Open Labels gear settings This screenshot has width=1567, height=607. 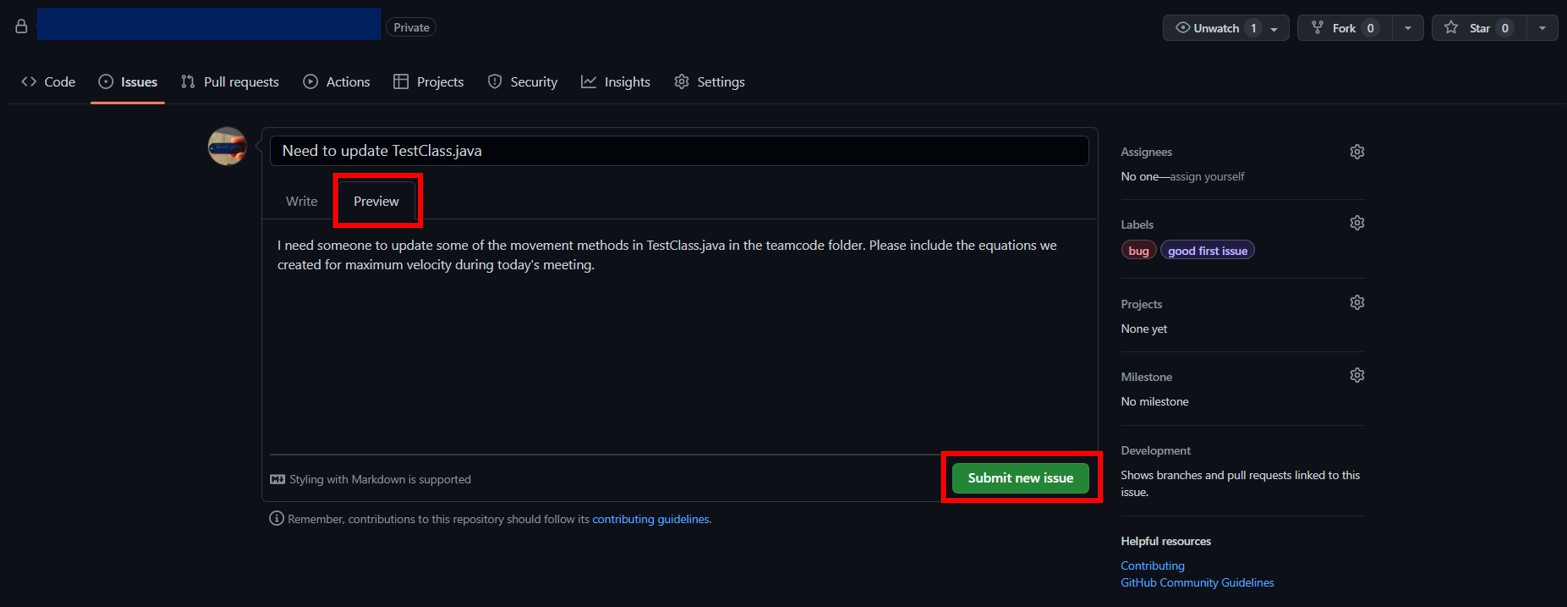click(x=1357, y=222)
